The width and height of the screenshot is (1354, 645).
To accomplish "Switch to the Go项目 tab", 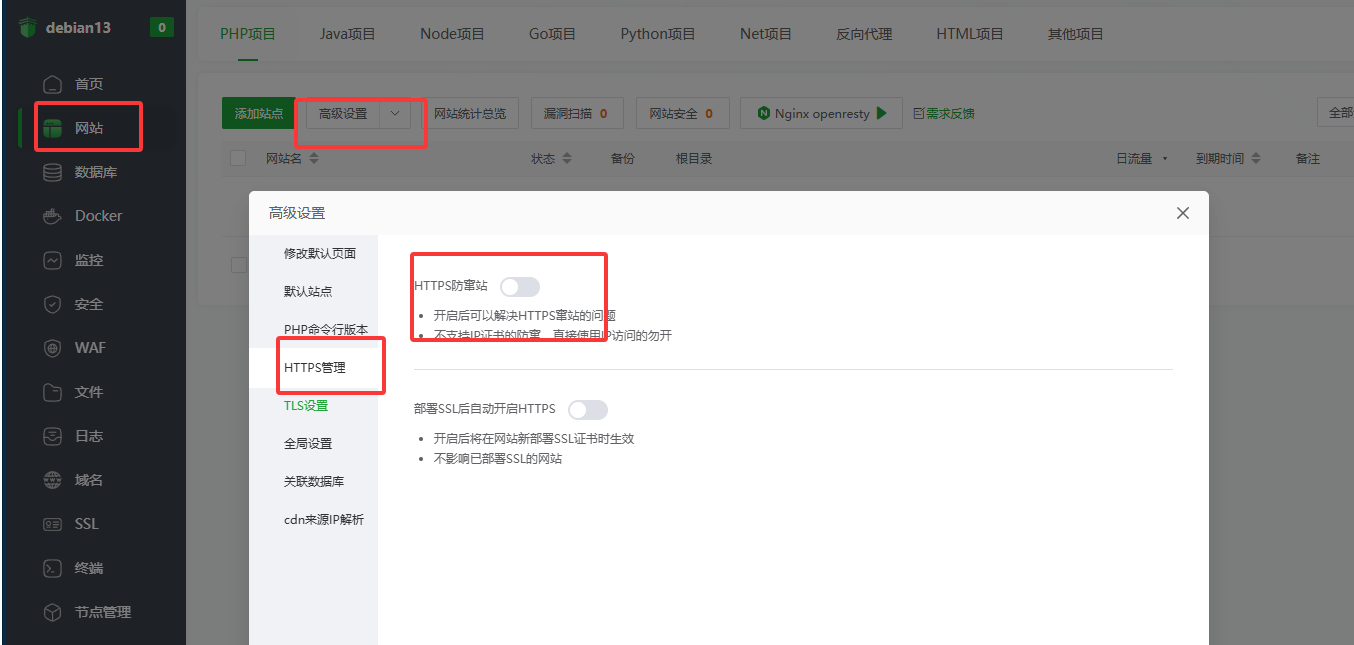I will pyautogui.click(x=553, y=34).
